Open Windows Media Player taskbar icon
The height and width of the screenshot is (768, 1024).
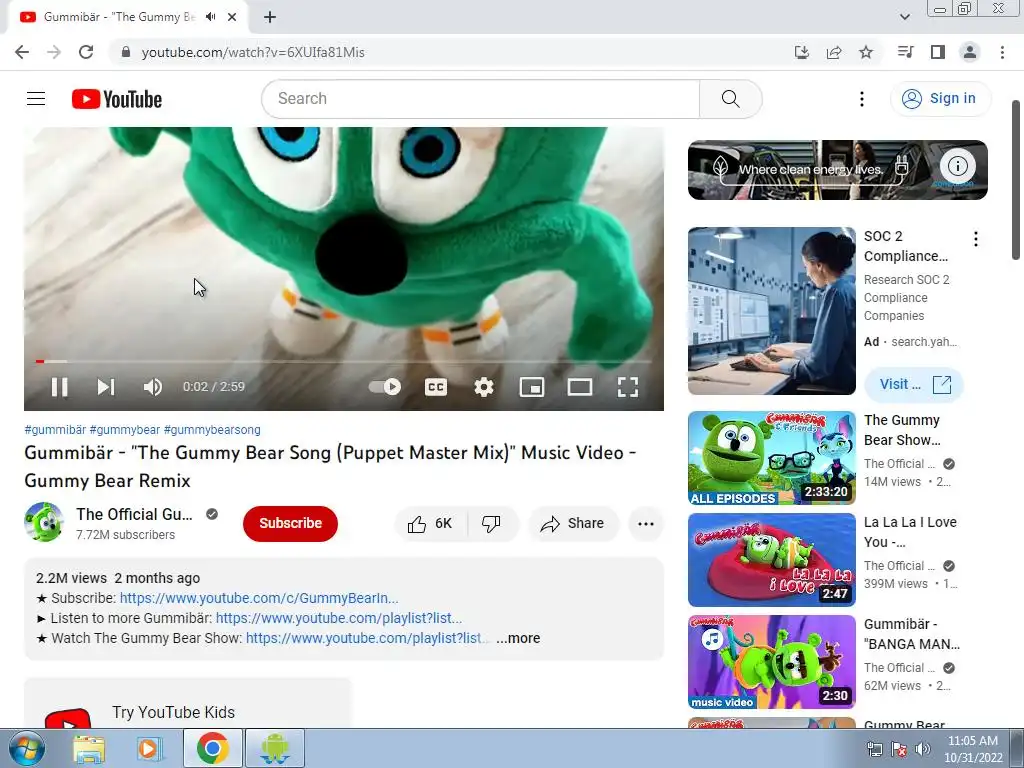pyautogui.click(x=150, y=749)
